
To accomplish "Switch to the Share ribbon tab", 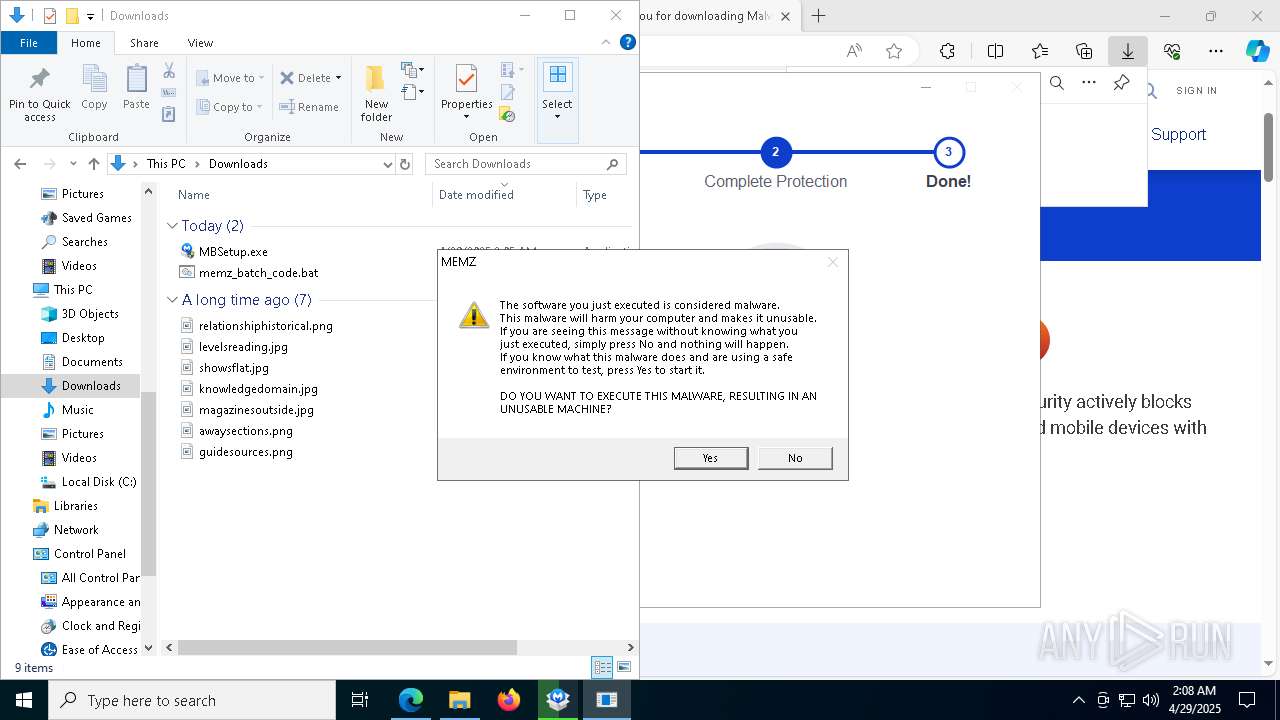I will (144, 43).
